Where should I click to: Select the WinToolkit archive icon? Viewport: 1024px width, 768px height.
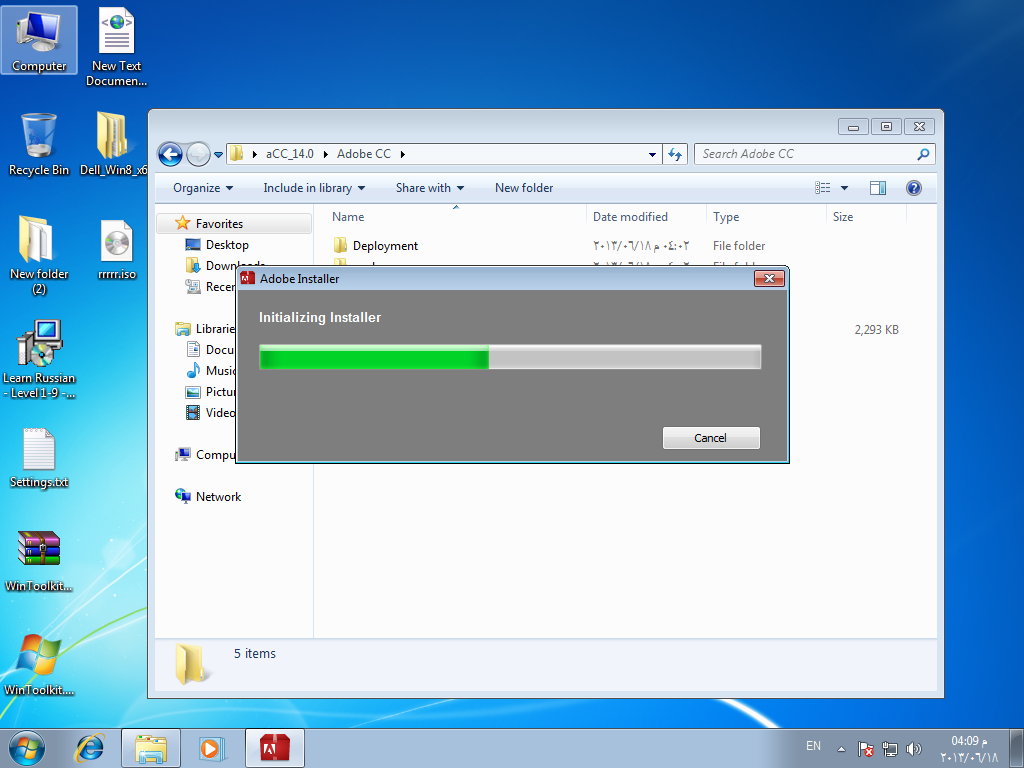pyautogui.click(x=39, y=561)
